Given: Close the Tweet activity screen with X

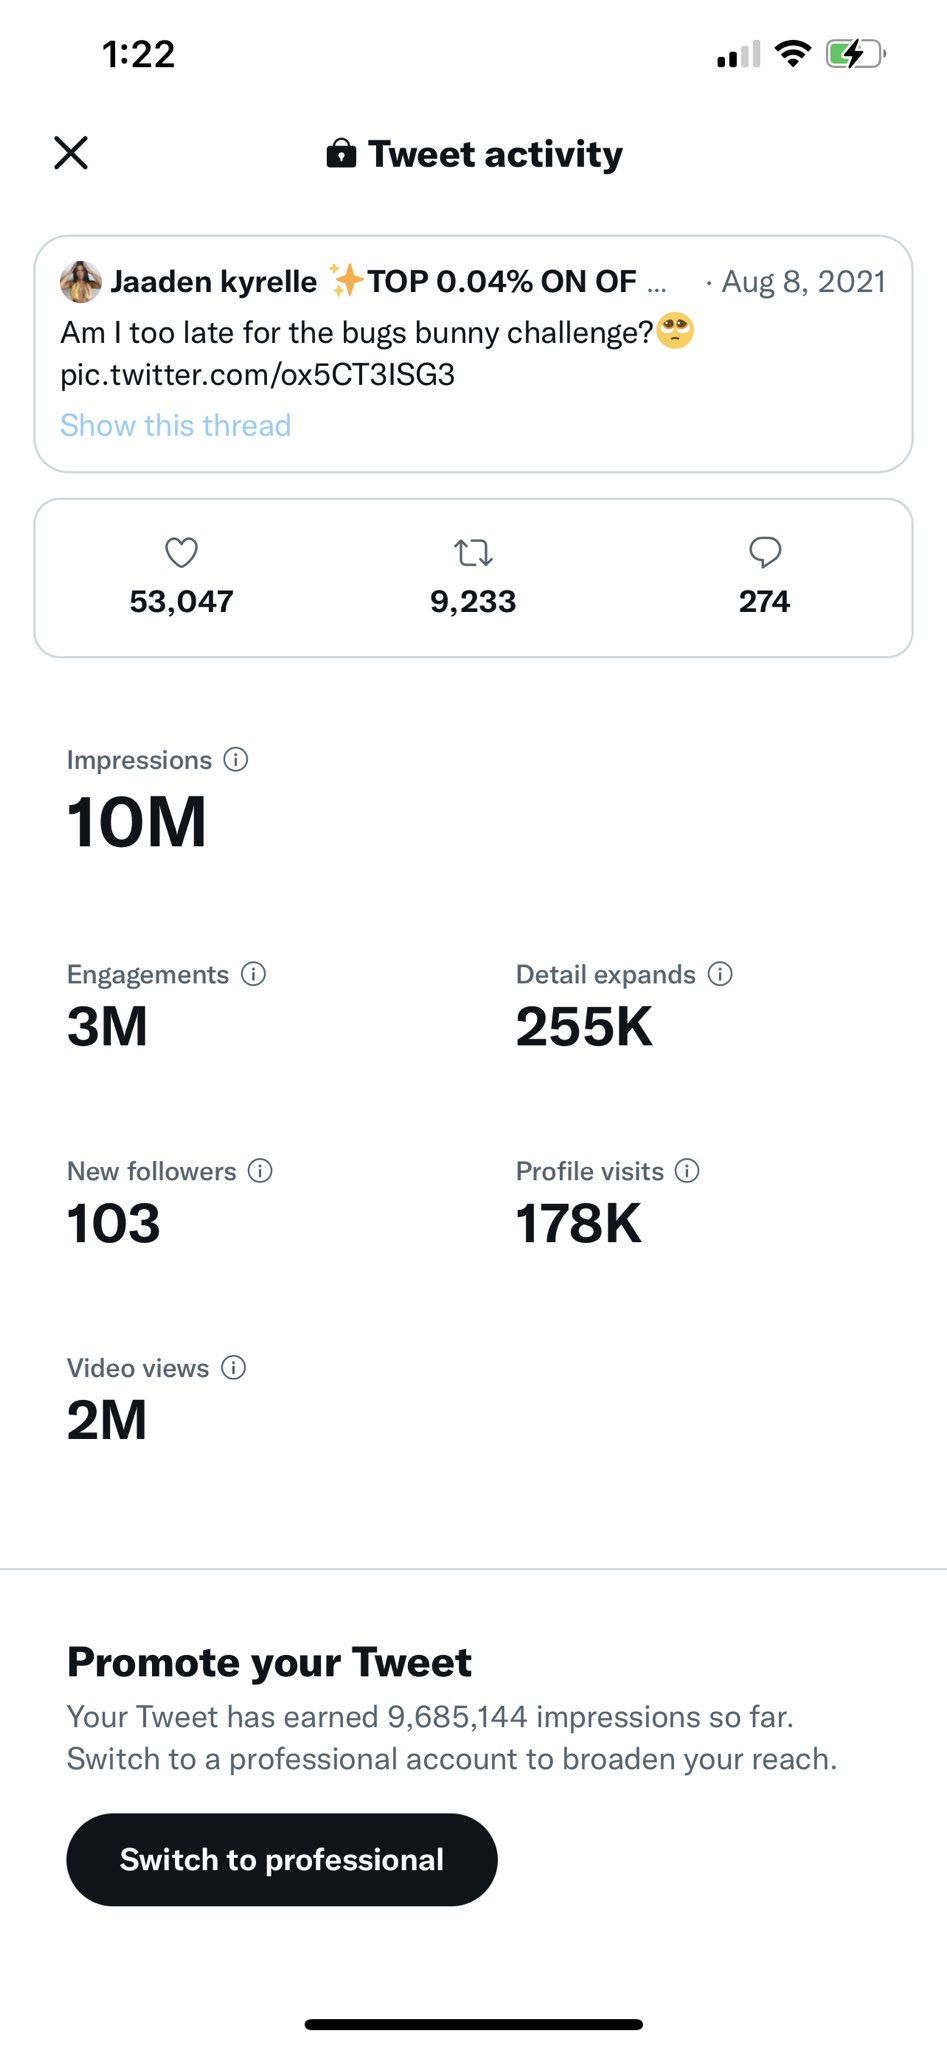Looking at the screenshot, I should pyautogui.click(x=71, y=153).
